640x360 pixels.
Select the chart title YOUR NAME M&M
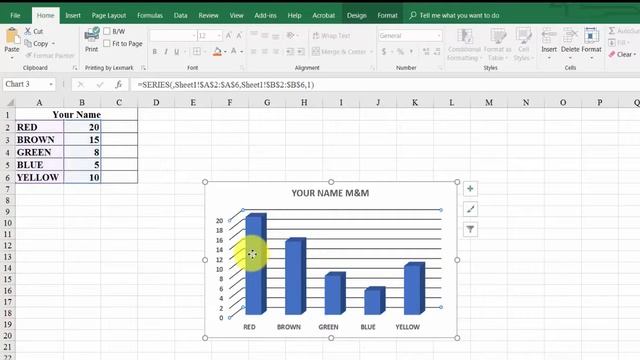pyautogui.click(x=330, y=193)
